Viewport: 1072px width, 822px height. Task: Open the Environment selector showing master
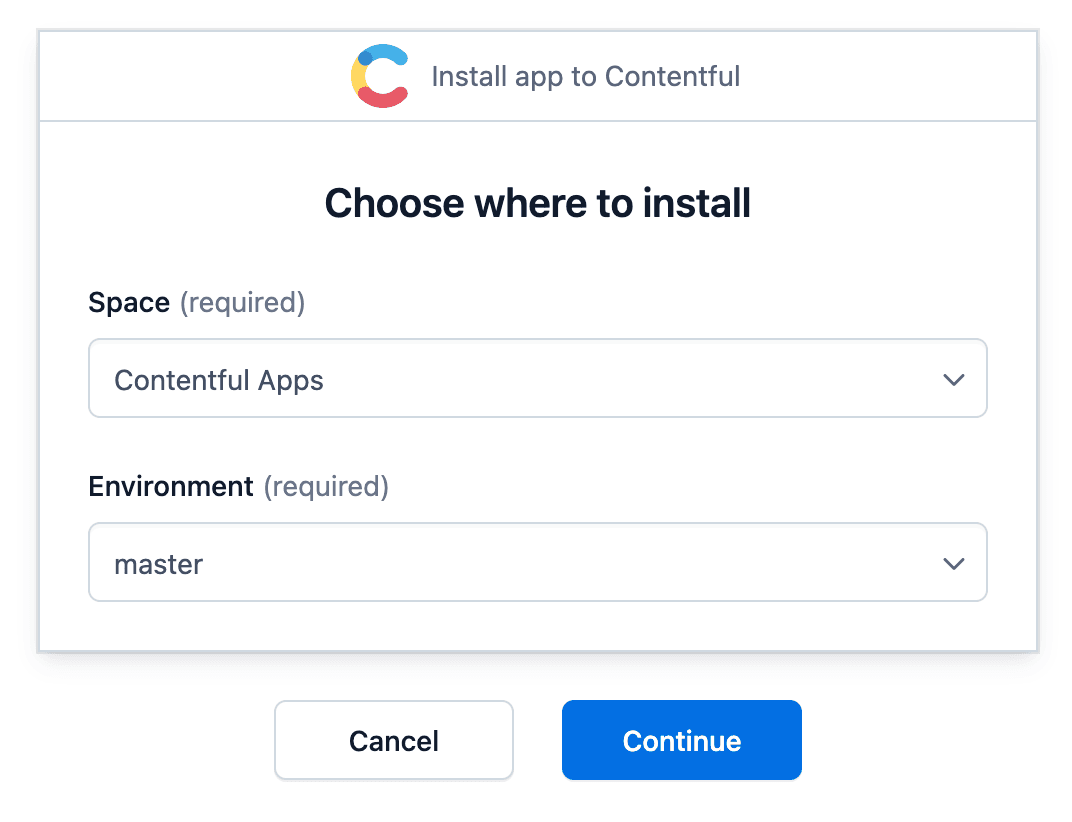pyautogui.click(x=537, y=564)
